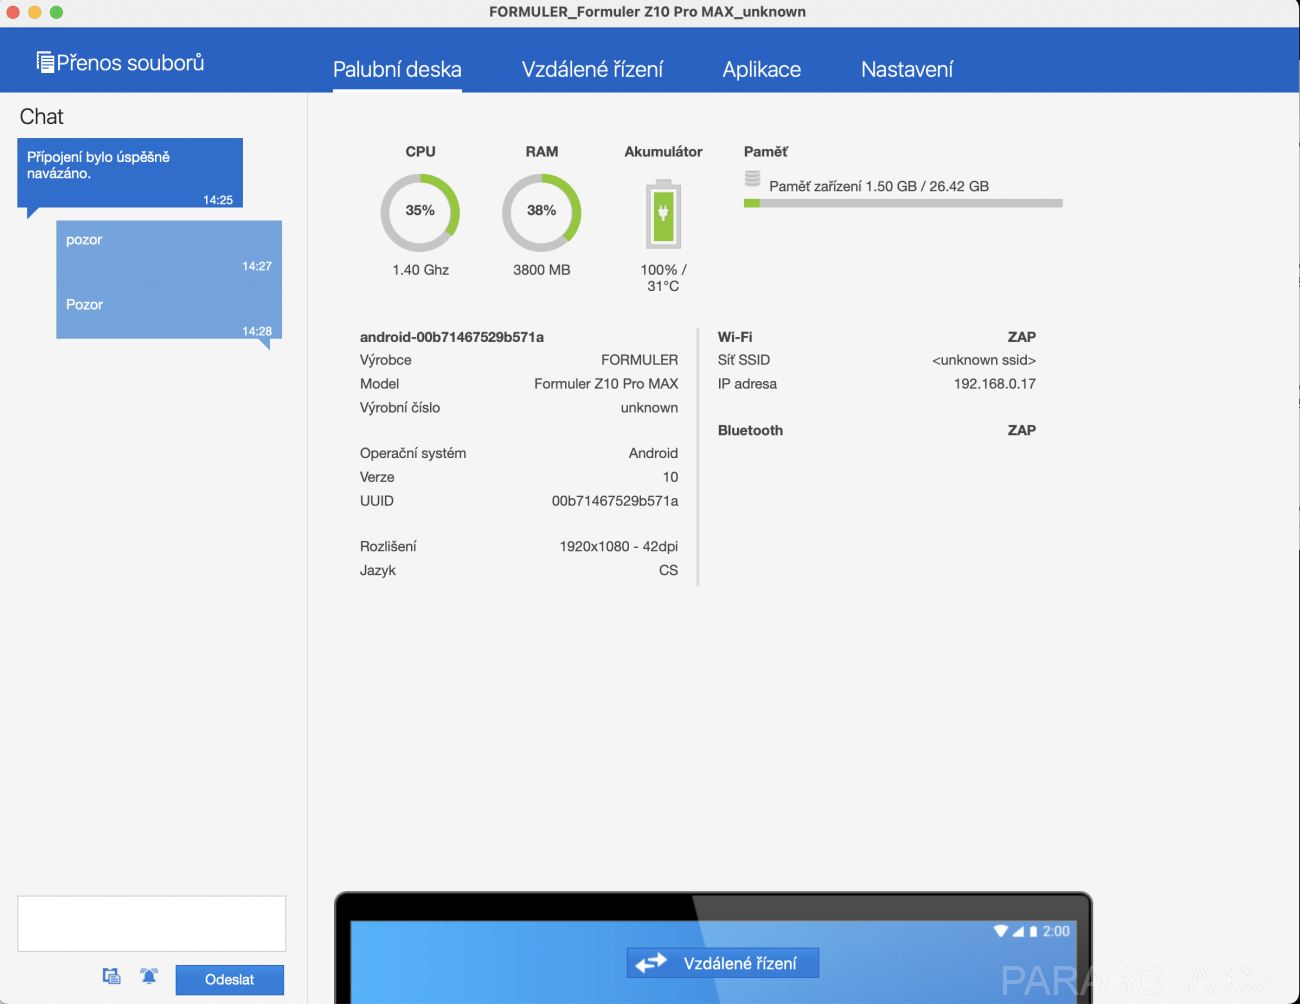Toggle the Wi-Fi ZAP status
The image size is (1300, 1004).
1021,337
